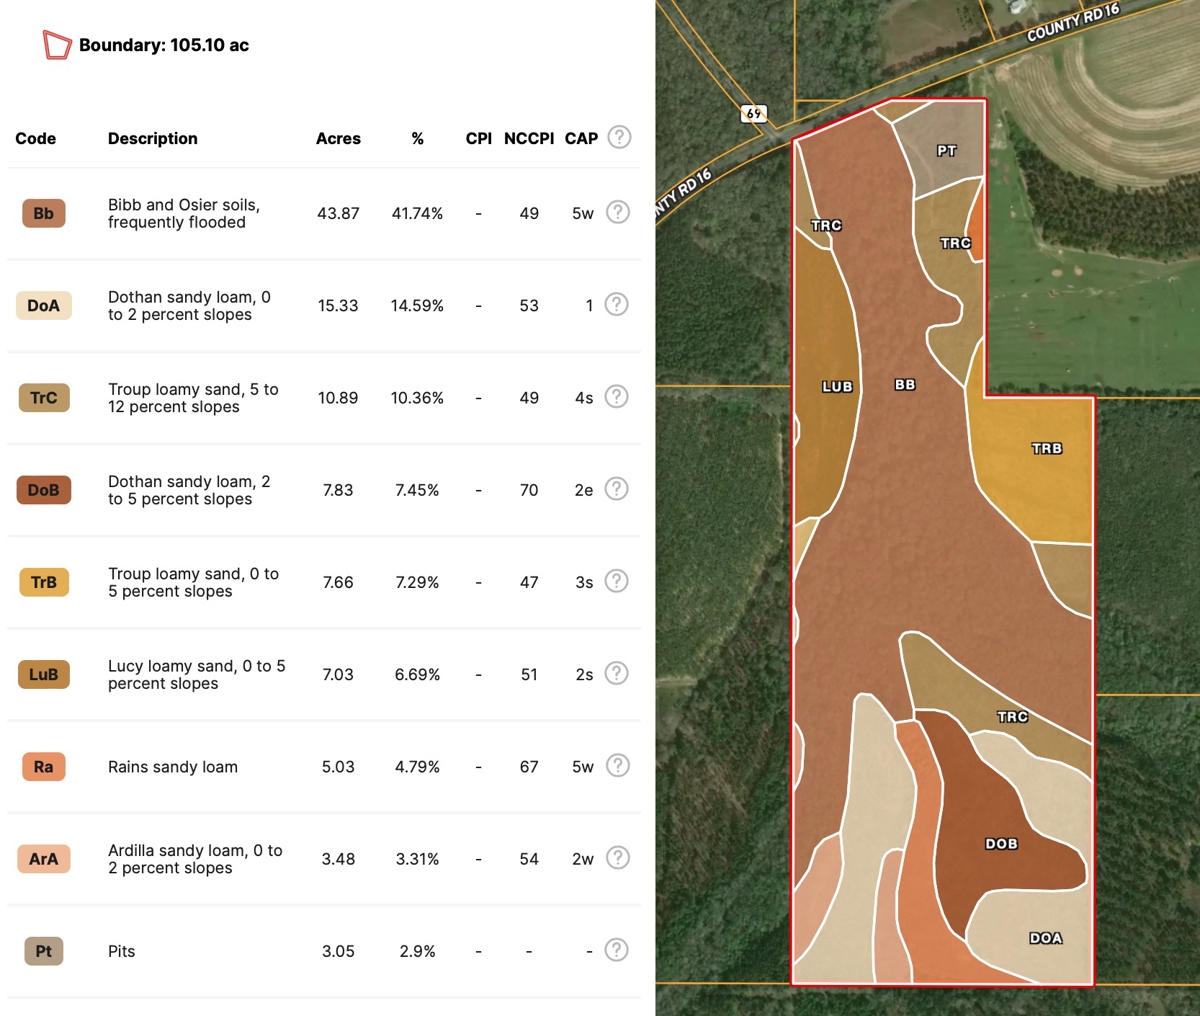This screenshot has height=1016, width=1200.
Task: Open help icon for the Pits row
Action: pos(617,950)
